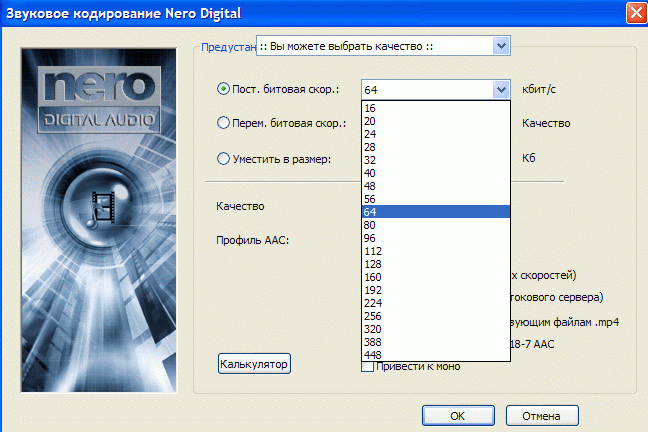Image resolution: width=648 pixels, height=432 pixels.
Task: Cancel with the Отмена button
Action: (x=542, y=415)
